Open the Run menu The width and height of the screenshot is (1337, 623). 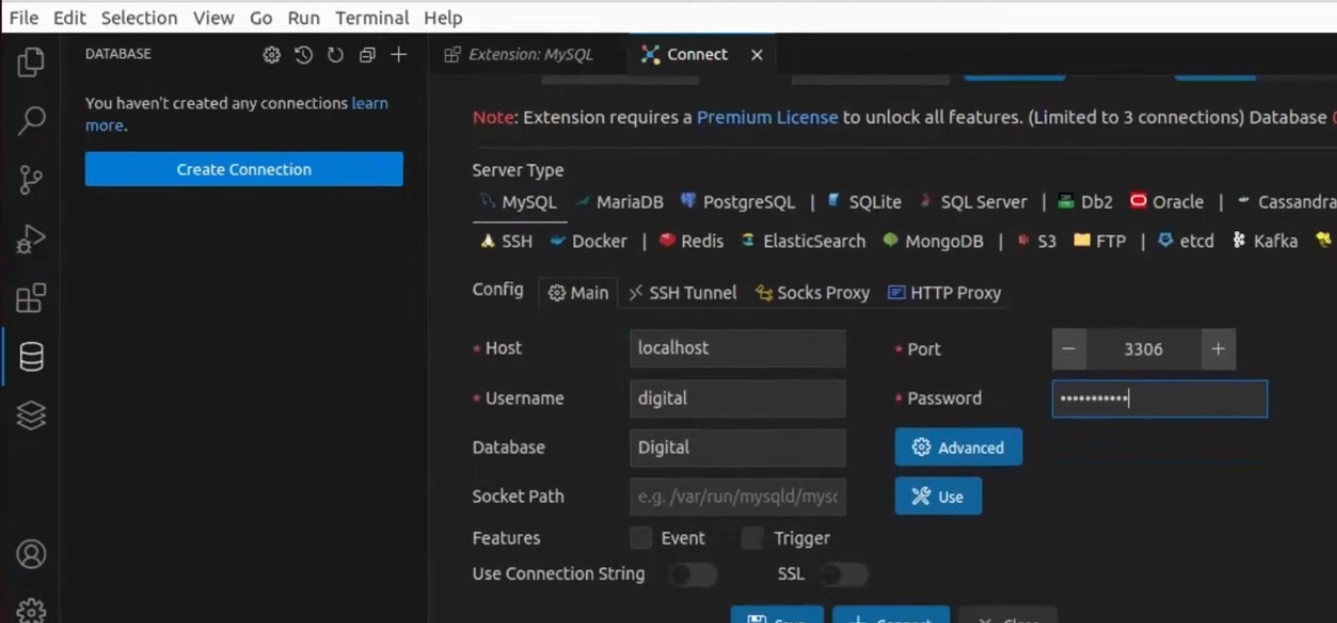(303, 17)
